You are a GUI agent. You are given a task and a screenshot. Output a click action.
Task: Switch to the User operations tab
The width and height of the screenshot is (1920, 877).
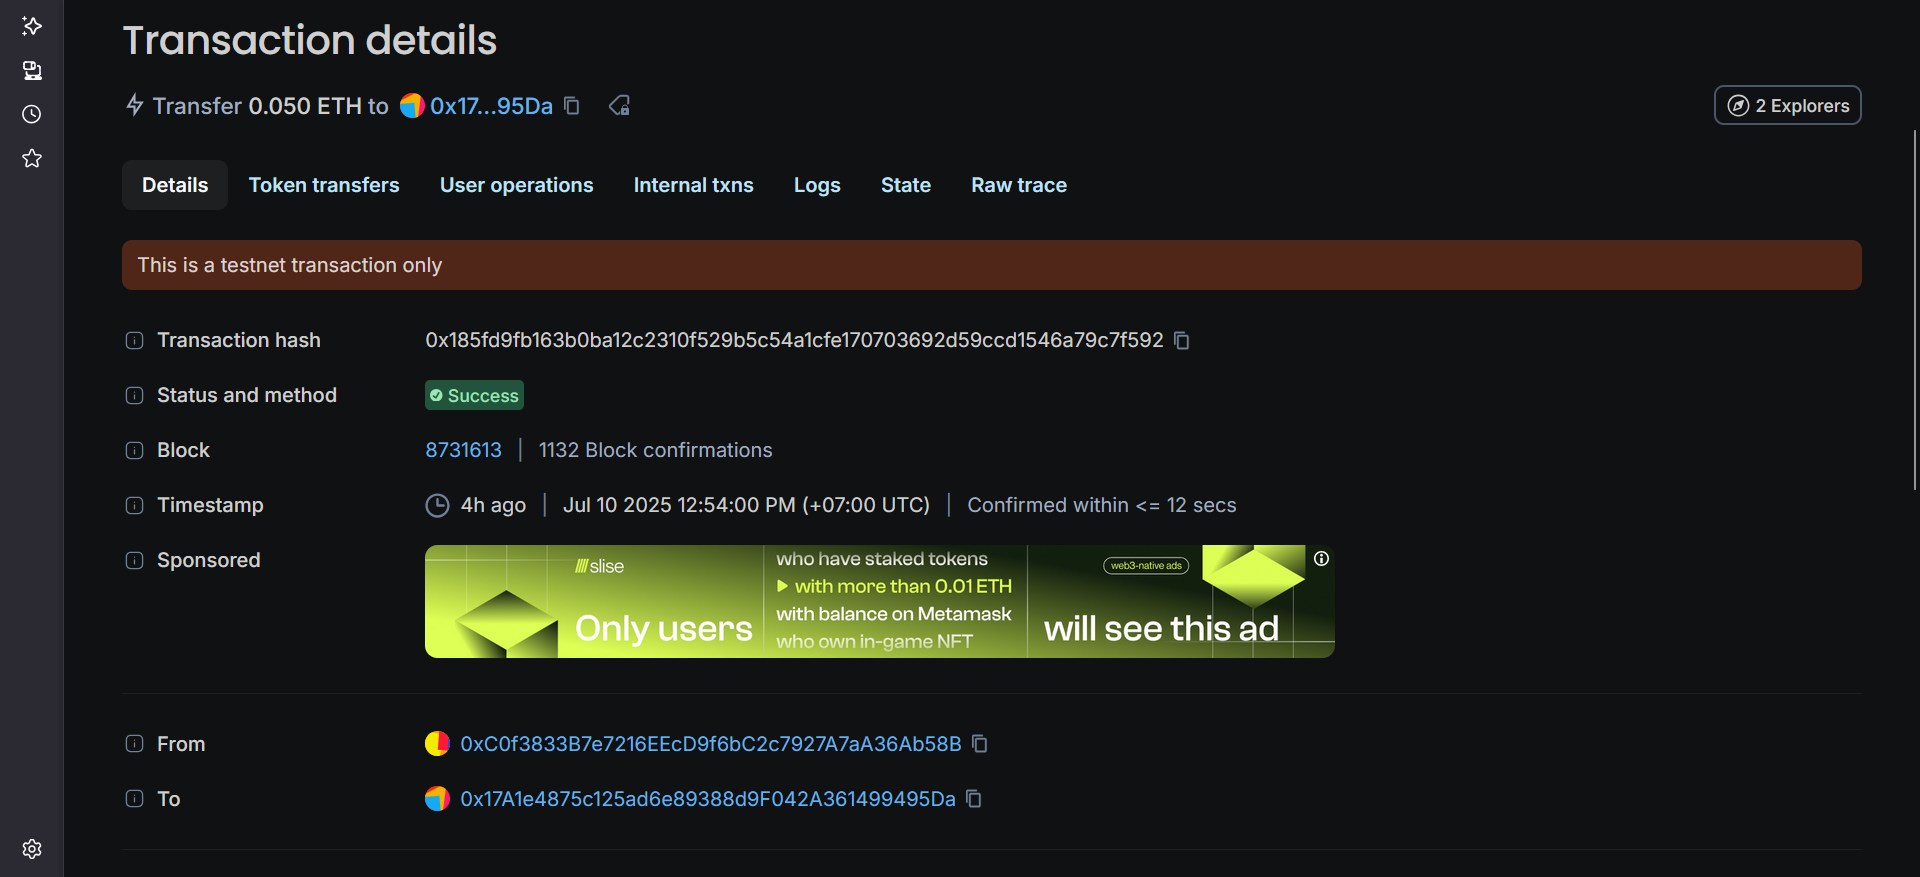516,185
